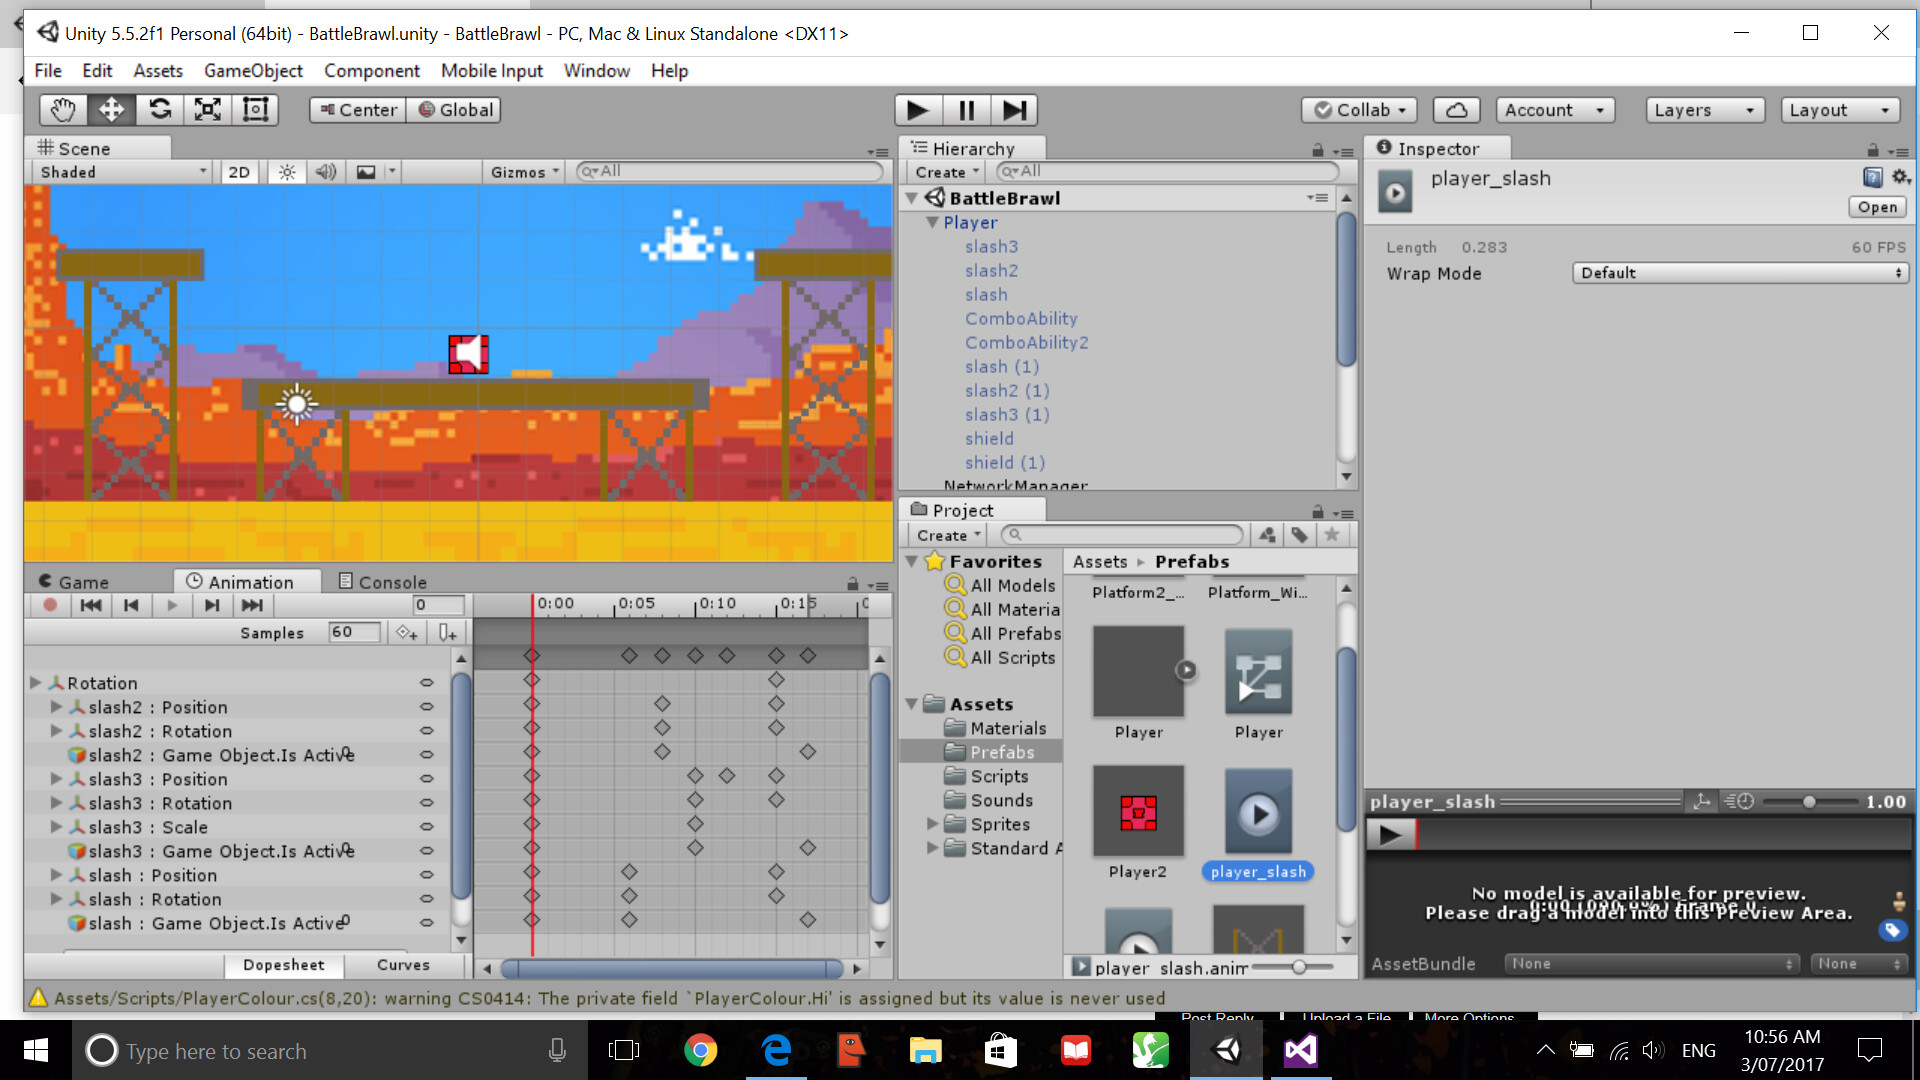Viewport: 1920px width, 1080px height.
Task: Click the Open button for player_slash animation
Action: (x=1877, y=207)
